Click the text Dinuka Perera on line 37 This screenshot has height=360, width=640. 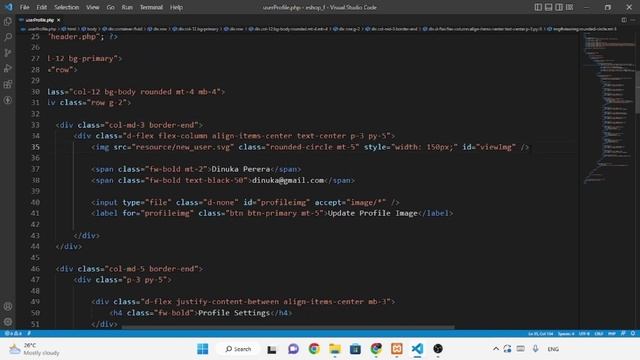click(241, 169)
